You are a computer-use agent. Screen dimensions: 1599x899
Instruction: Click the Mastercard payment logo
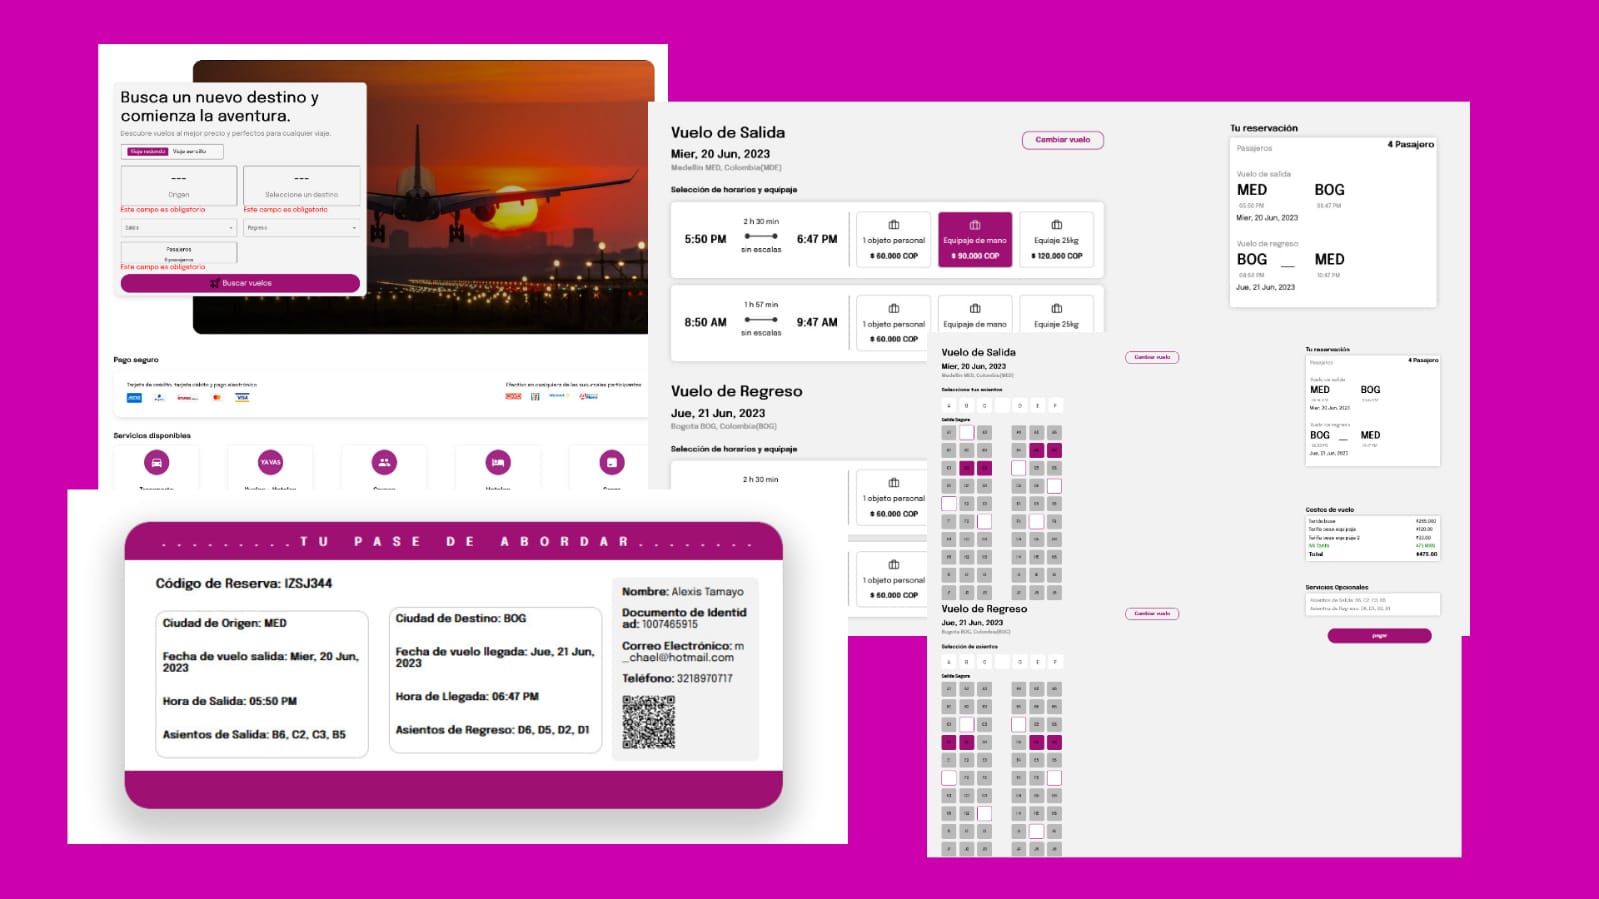point(216,397)
